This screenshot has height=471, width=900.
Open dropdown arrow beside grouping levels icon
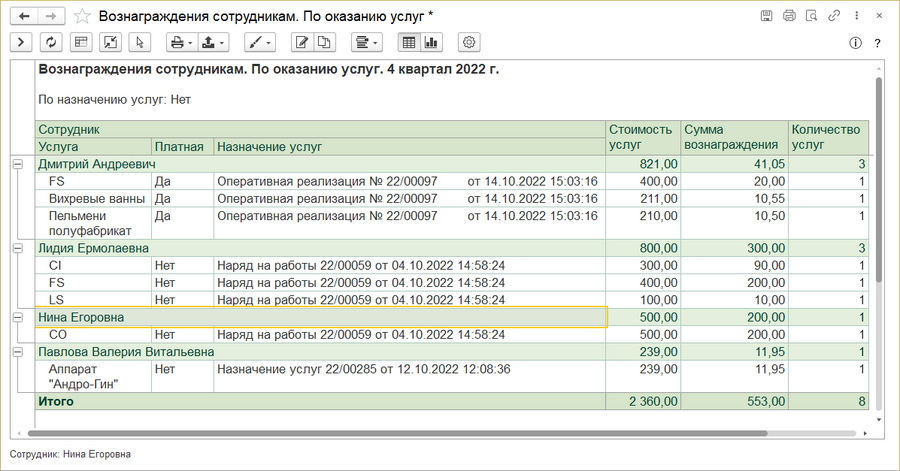pos(375,43)
